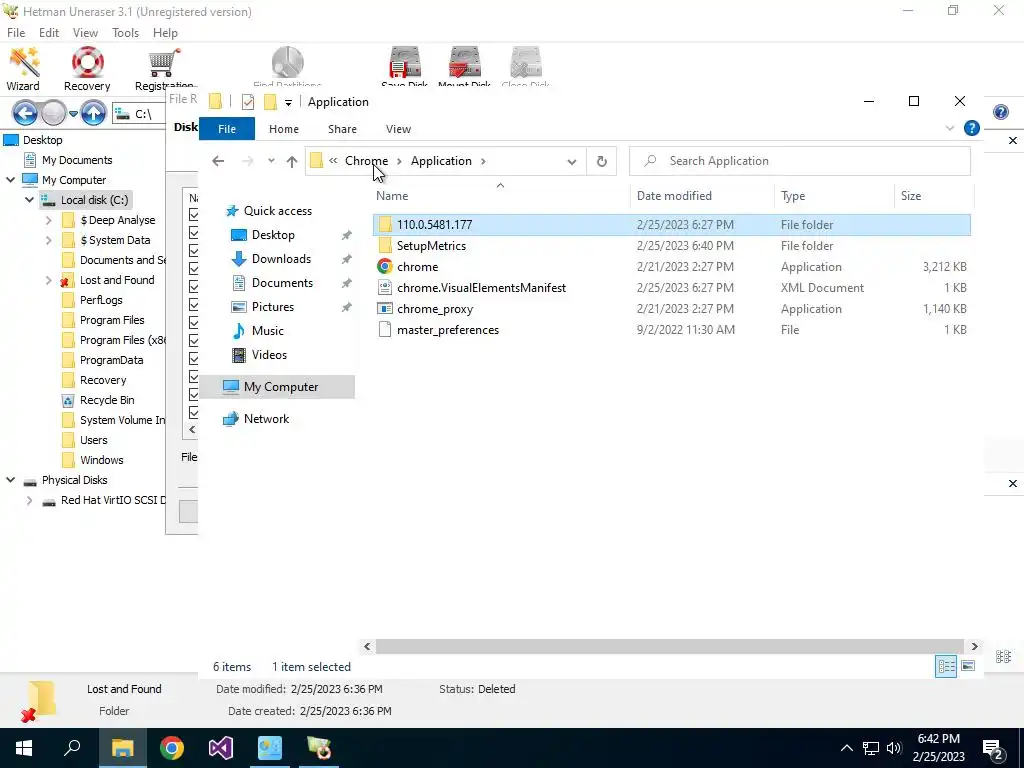
Task: Click inside Search Application field
Action: pos(800,161)
